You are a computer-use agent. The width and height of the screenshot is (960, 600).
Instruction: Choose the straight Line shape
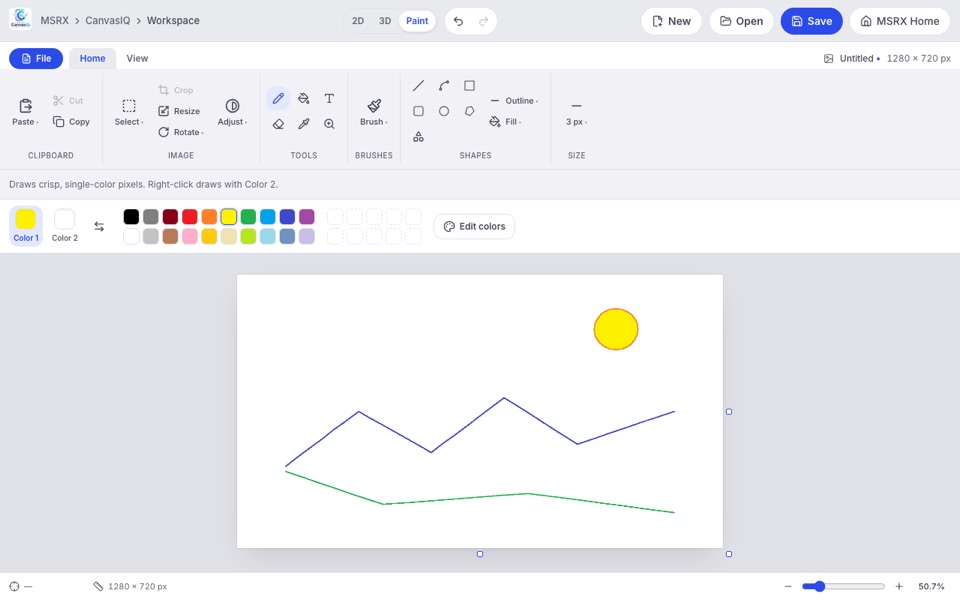[x=418, y=86]
